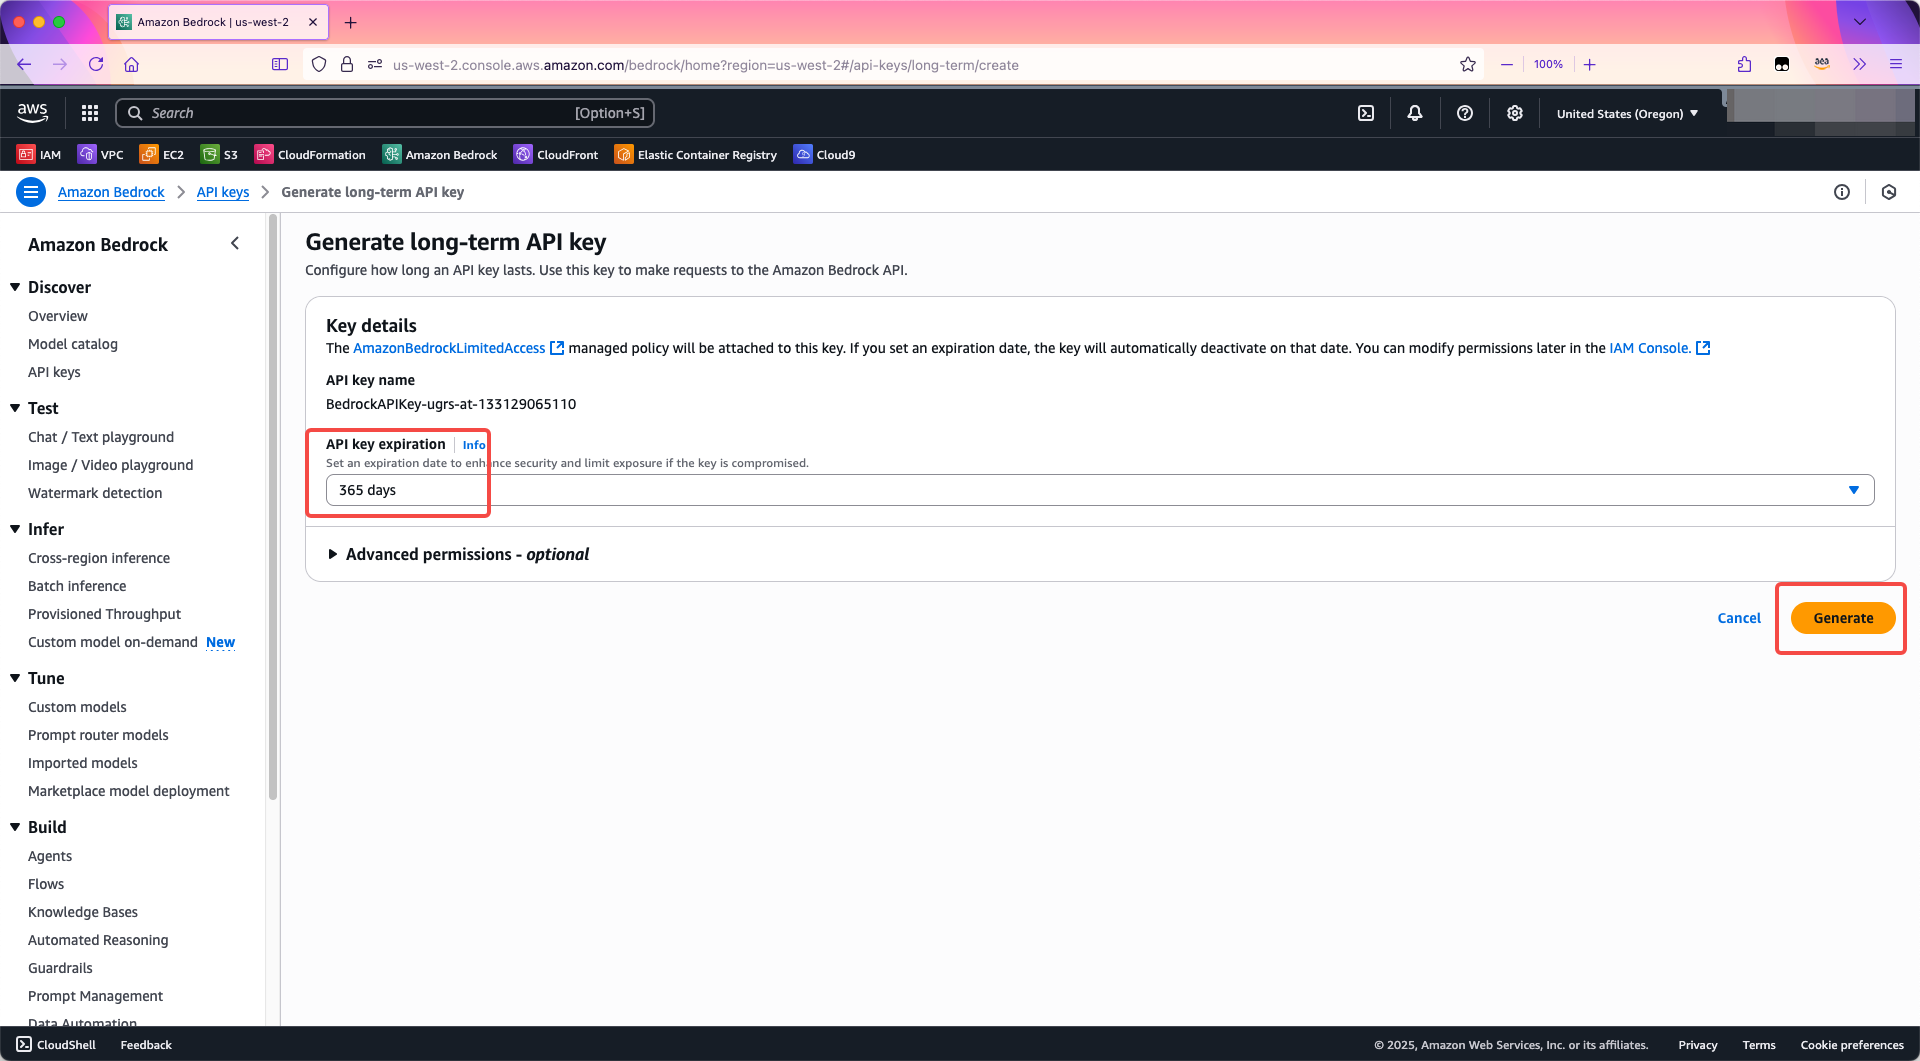Bookmark this page with the star icon
The image size is (1920, 1061).
coord(1468,64)
